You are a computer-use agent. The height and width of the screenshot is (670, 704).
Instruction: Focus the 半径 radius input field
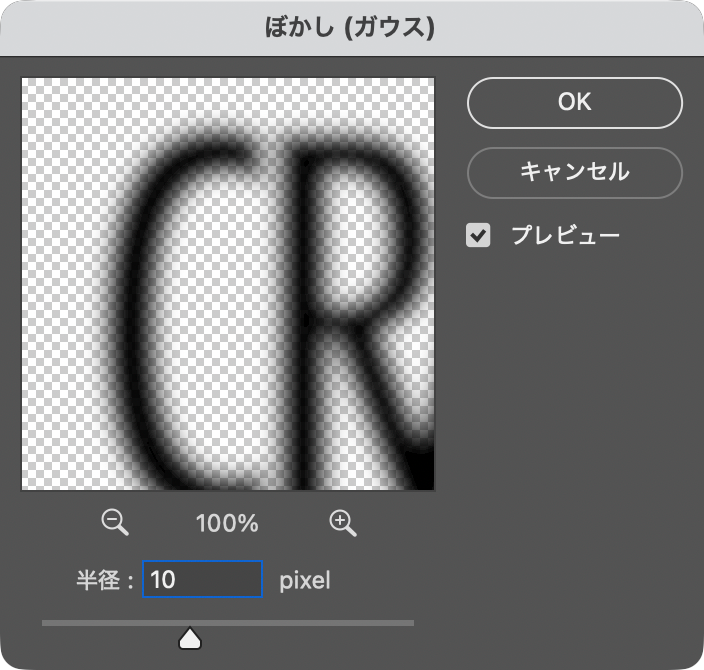pos(203,579)
